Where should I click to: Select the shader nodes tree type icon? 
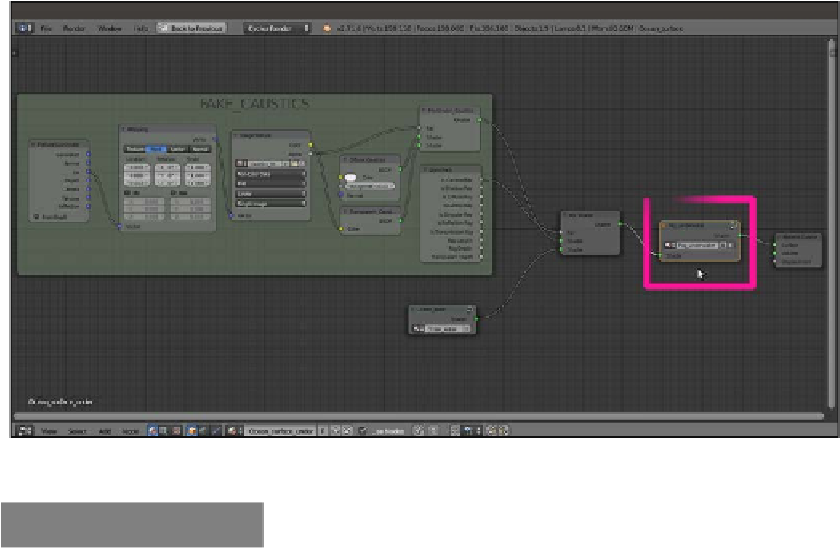[x=153, y=430]
